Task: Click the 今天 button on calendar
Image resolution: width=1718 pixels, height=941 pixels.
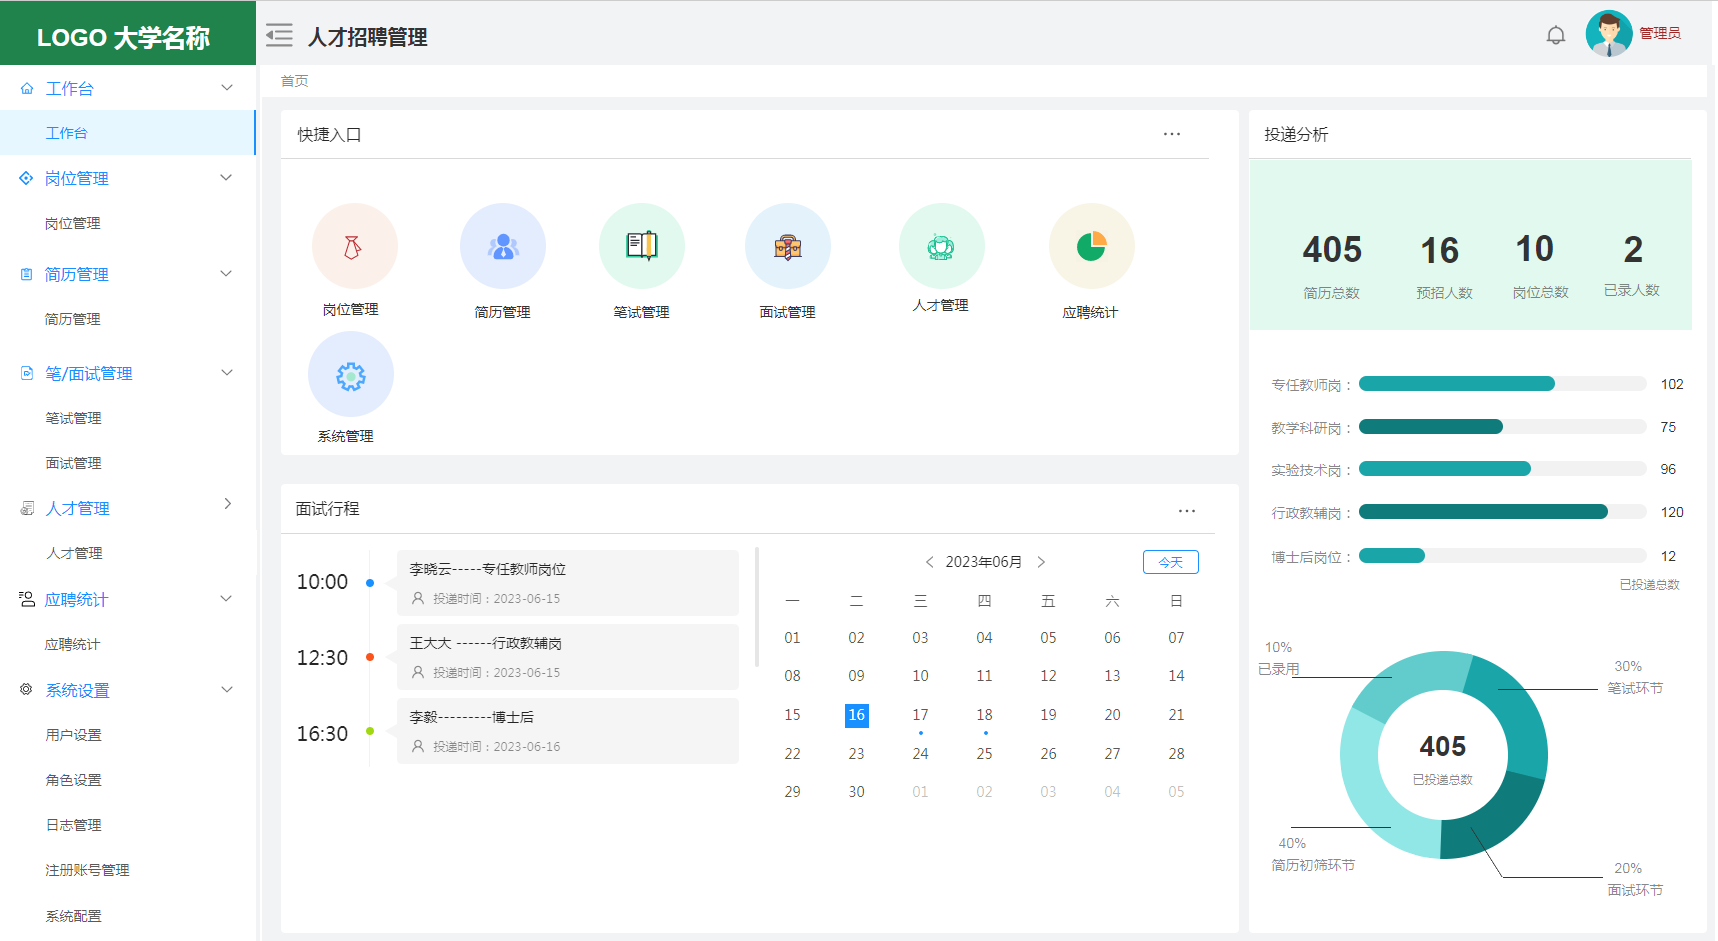Action: click(x=1170, y=562)
